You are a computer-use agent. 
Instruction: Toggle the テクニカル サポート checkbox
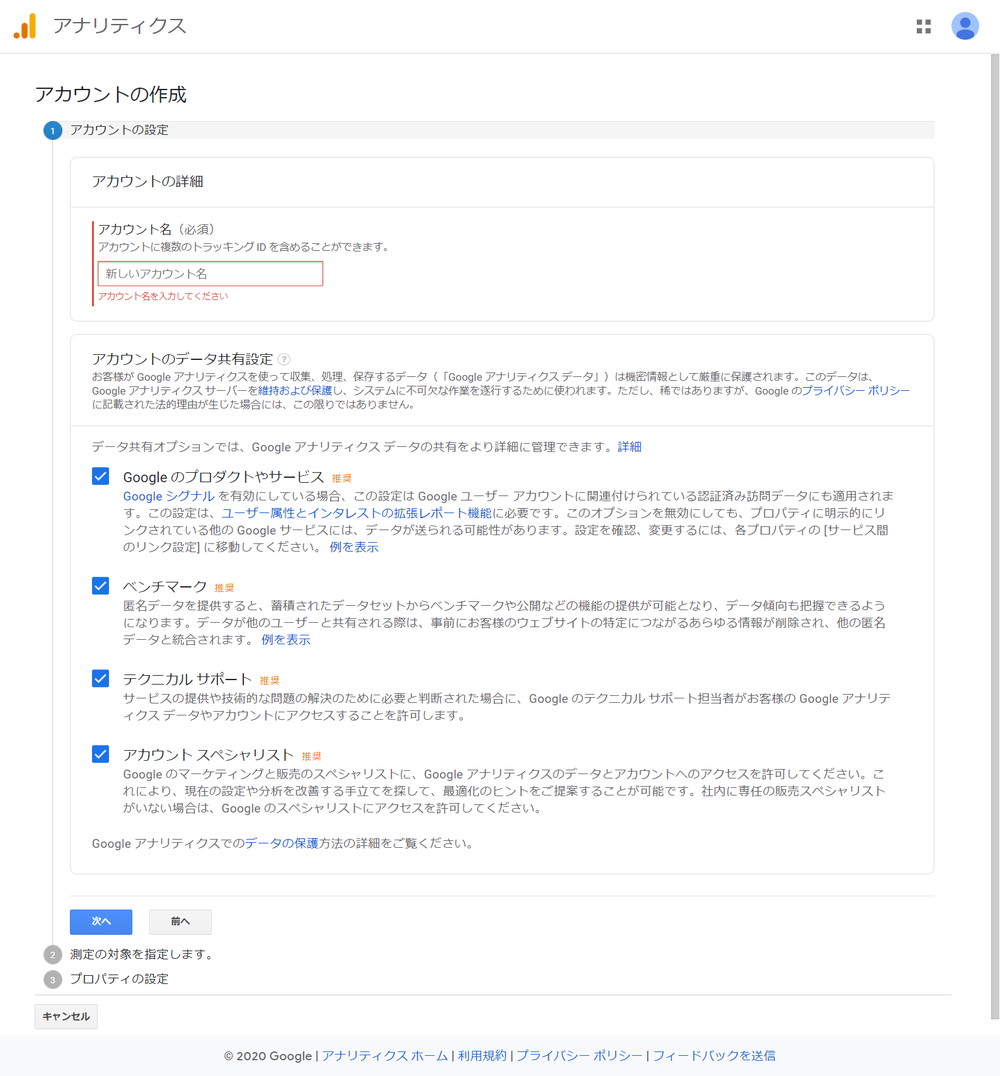click(x=100, y=678)
